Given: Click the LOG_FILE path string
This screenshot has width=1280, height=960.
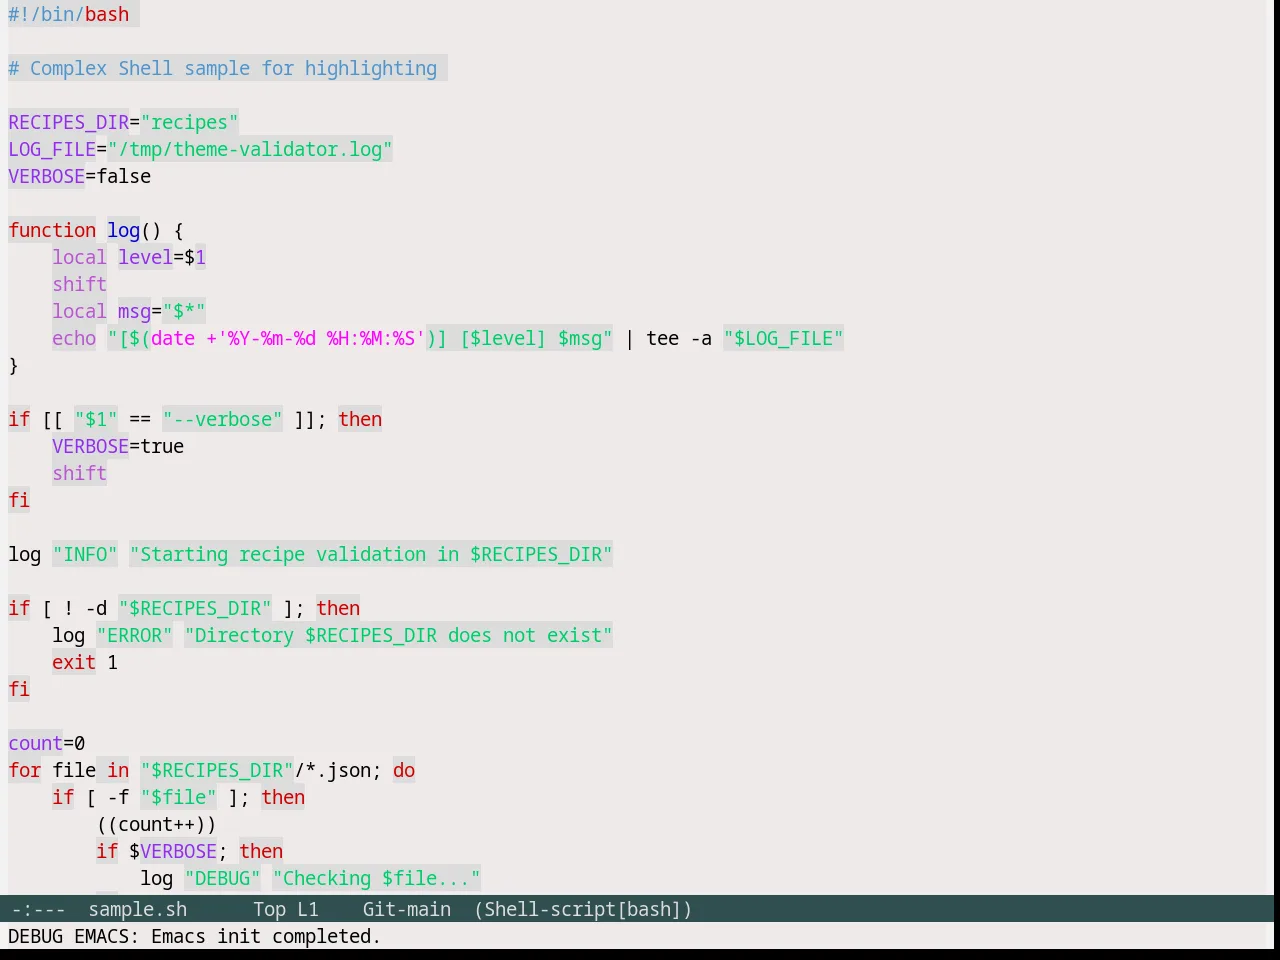Looking at the screenshot, I should (250, 149).
